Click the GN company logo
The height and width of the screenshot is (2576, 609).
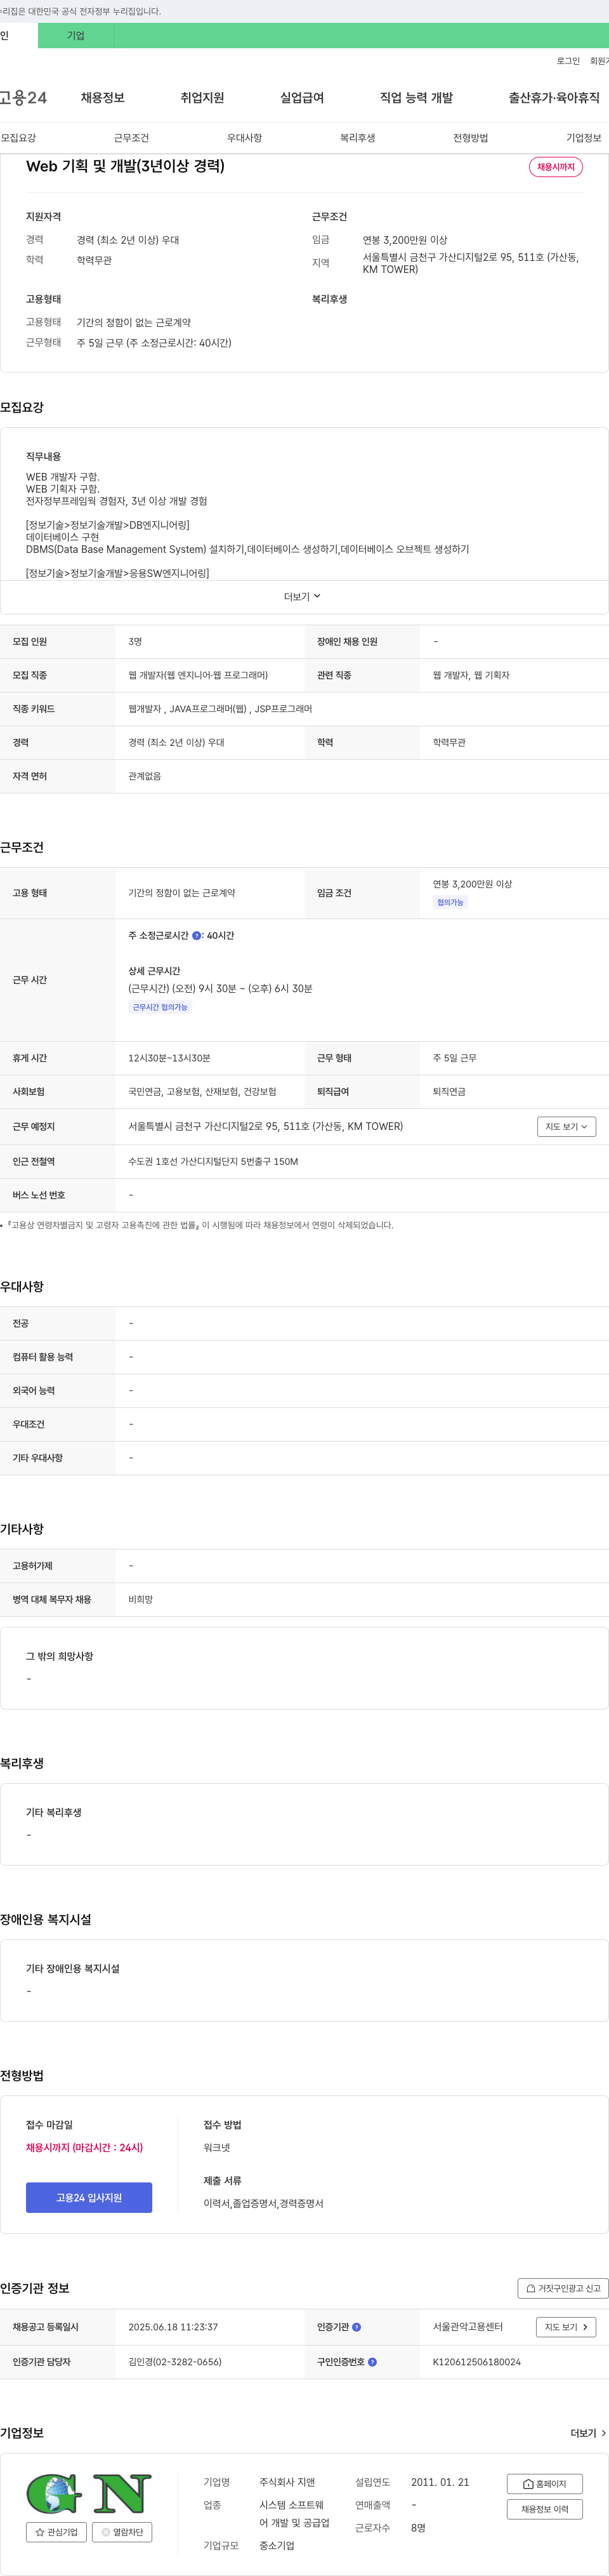89,2493
